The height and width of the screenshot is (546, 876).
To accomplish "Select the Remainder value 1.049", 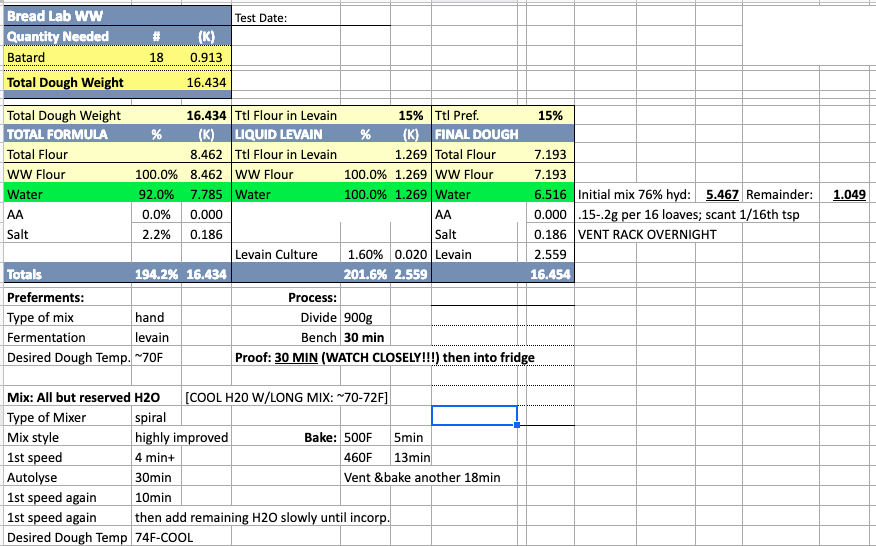I will coord(849,194).
